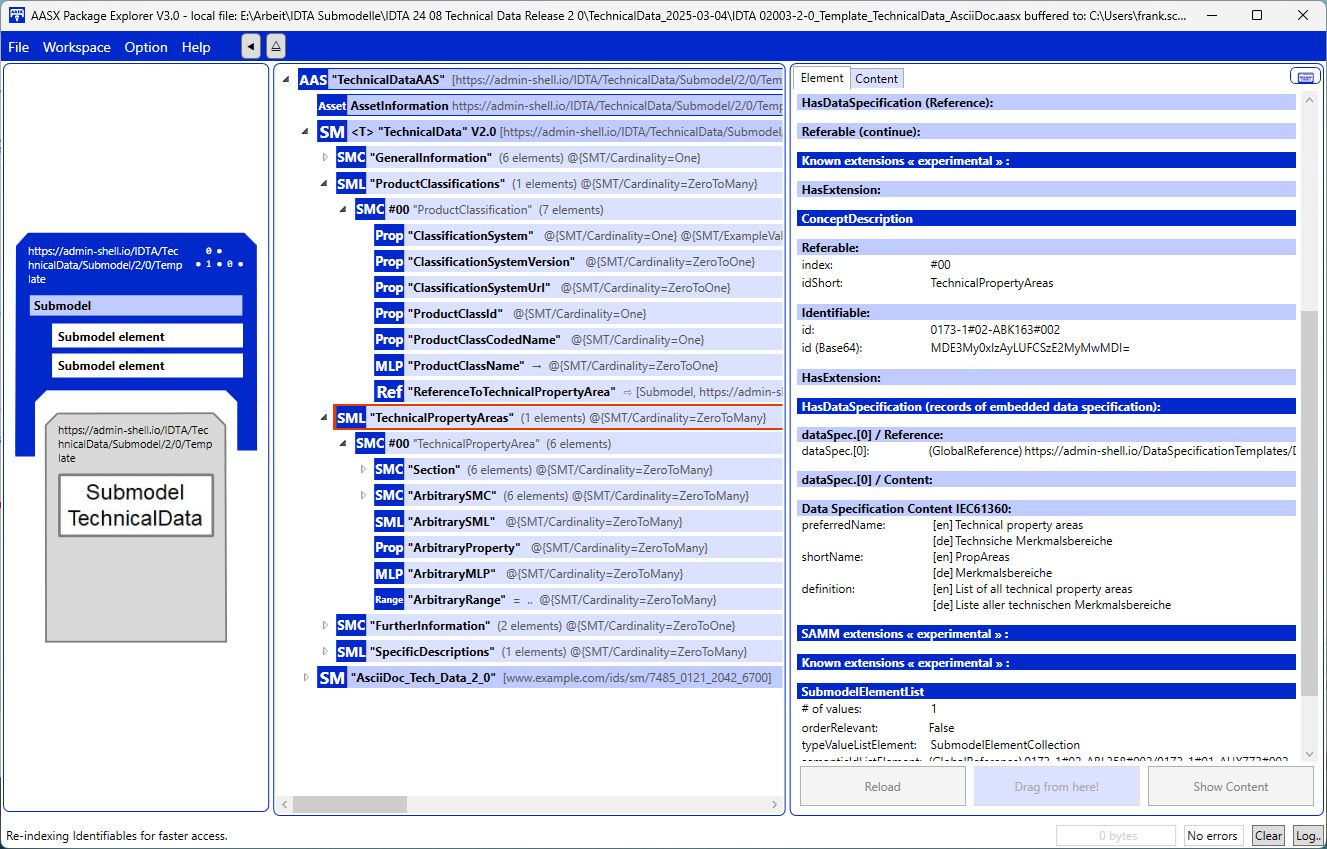Click the AAS badge of TechnicalDataAAS
Image resolution: width=1327 pixels, height=849 pixels.
point(313,80)
